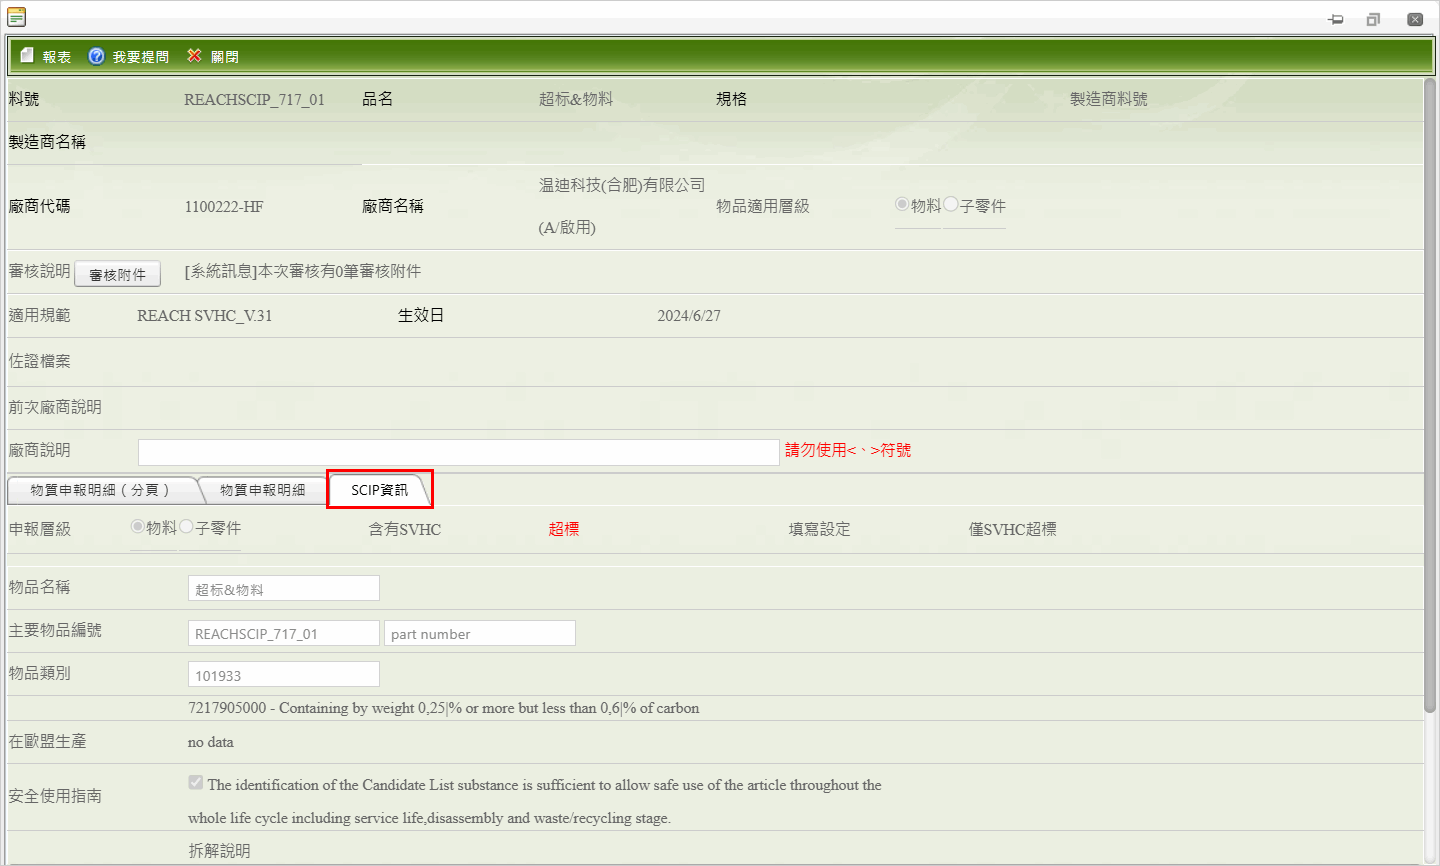Click the 料號 value REACHSCIP_717_01 at top
The height and width of the screenshot is (866, 1440).
pyautogui.click(x=254, y=99)
